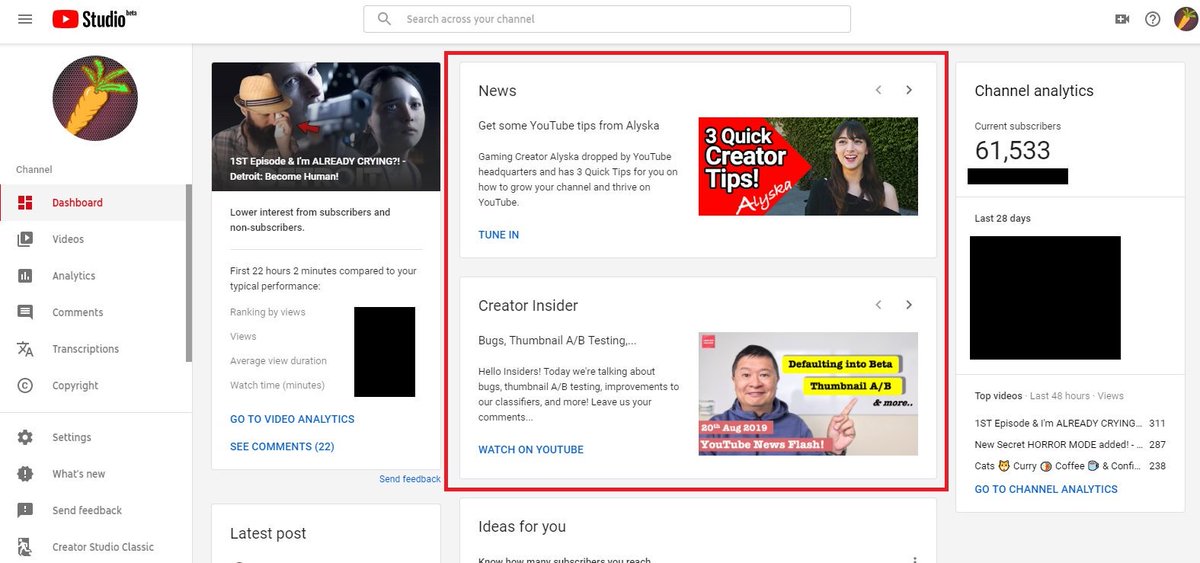Open the Dashboard menu item
1200x563 pixels.
pos(93,203)
